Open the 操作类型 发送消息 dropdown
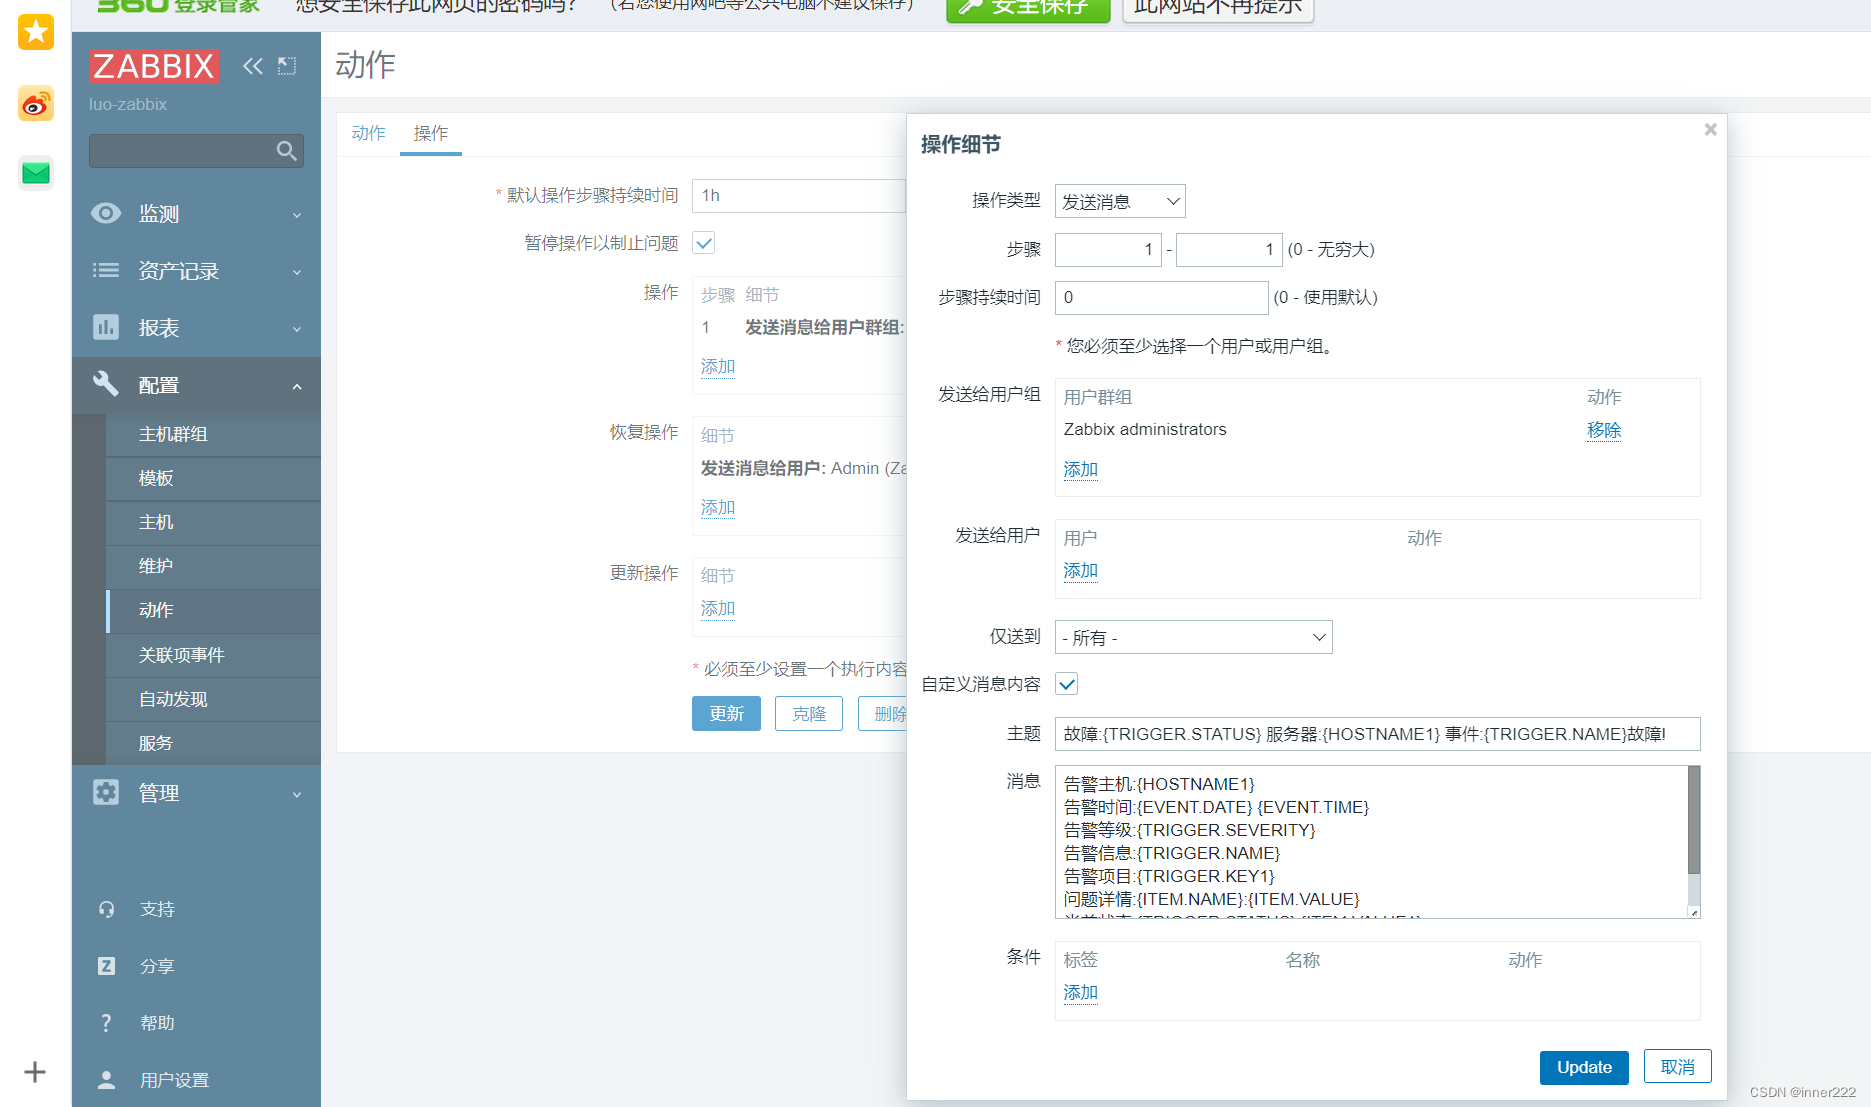Viewport: 1871px width, 1107px height. tap(1120, 201)
